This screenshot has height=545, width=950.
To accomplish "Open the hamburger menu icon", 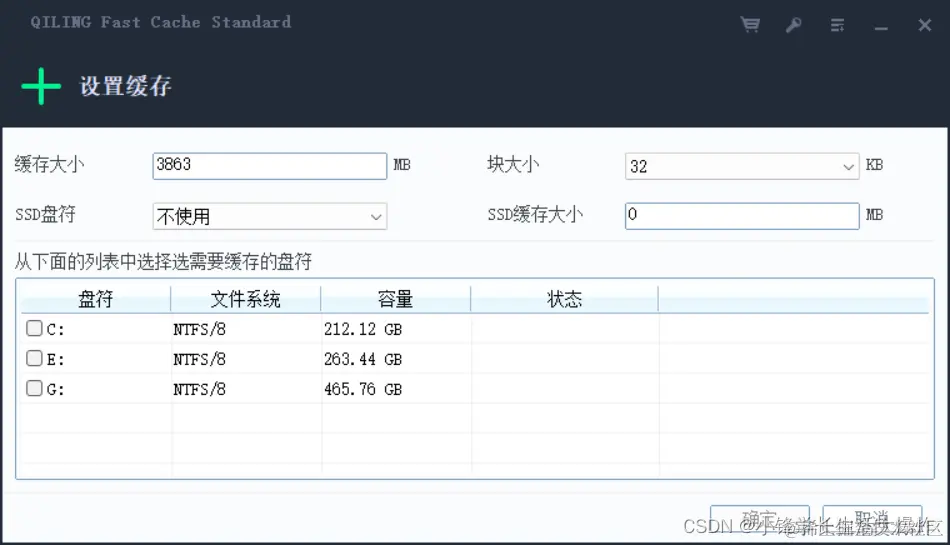I will click(837, 25).
